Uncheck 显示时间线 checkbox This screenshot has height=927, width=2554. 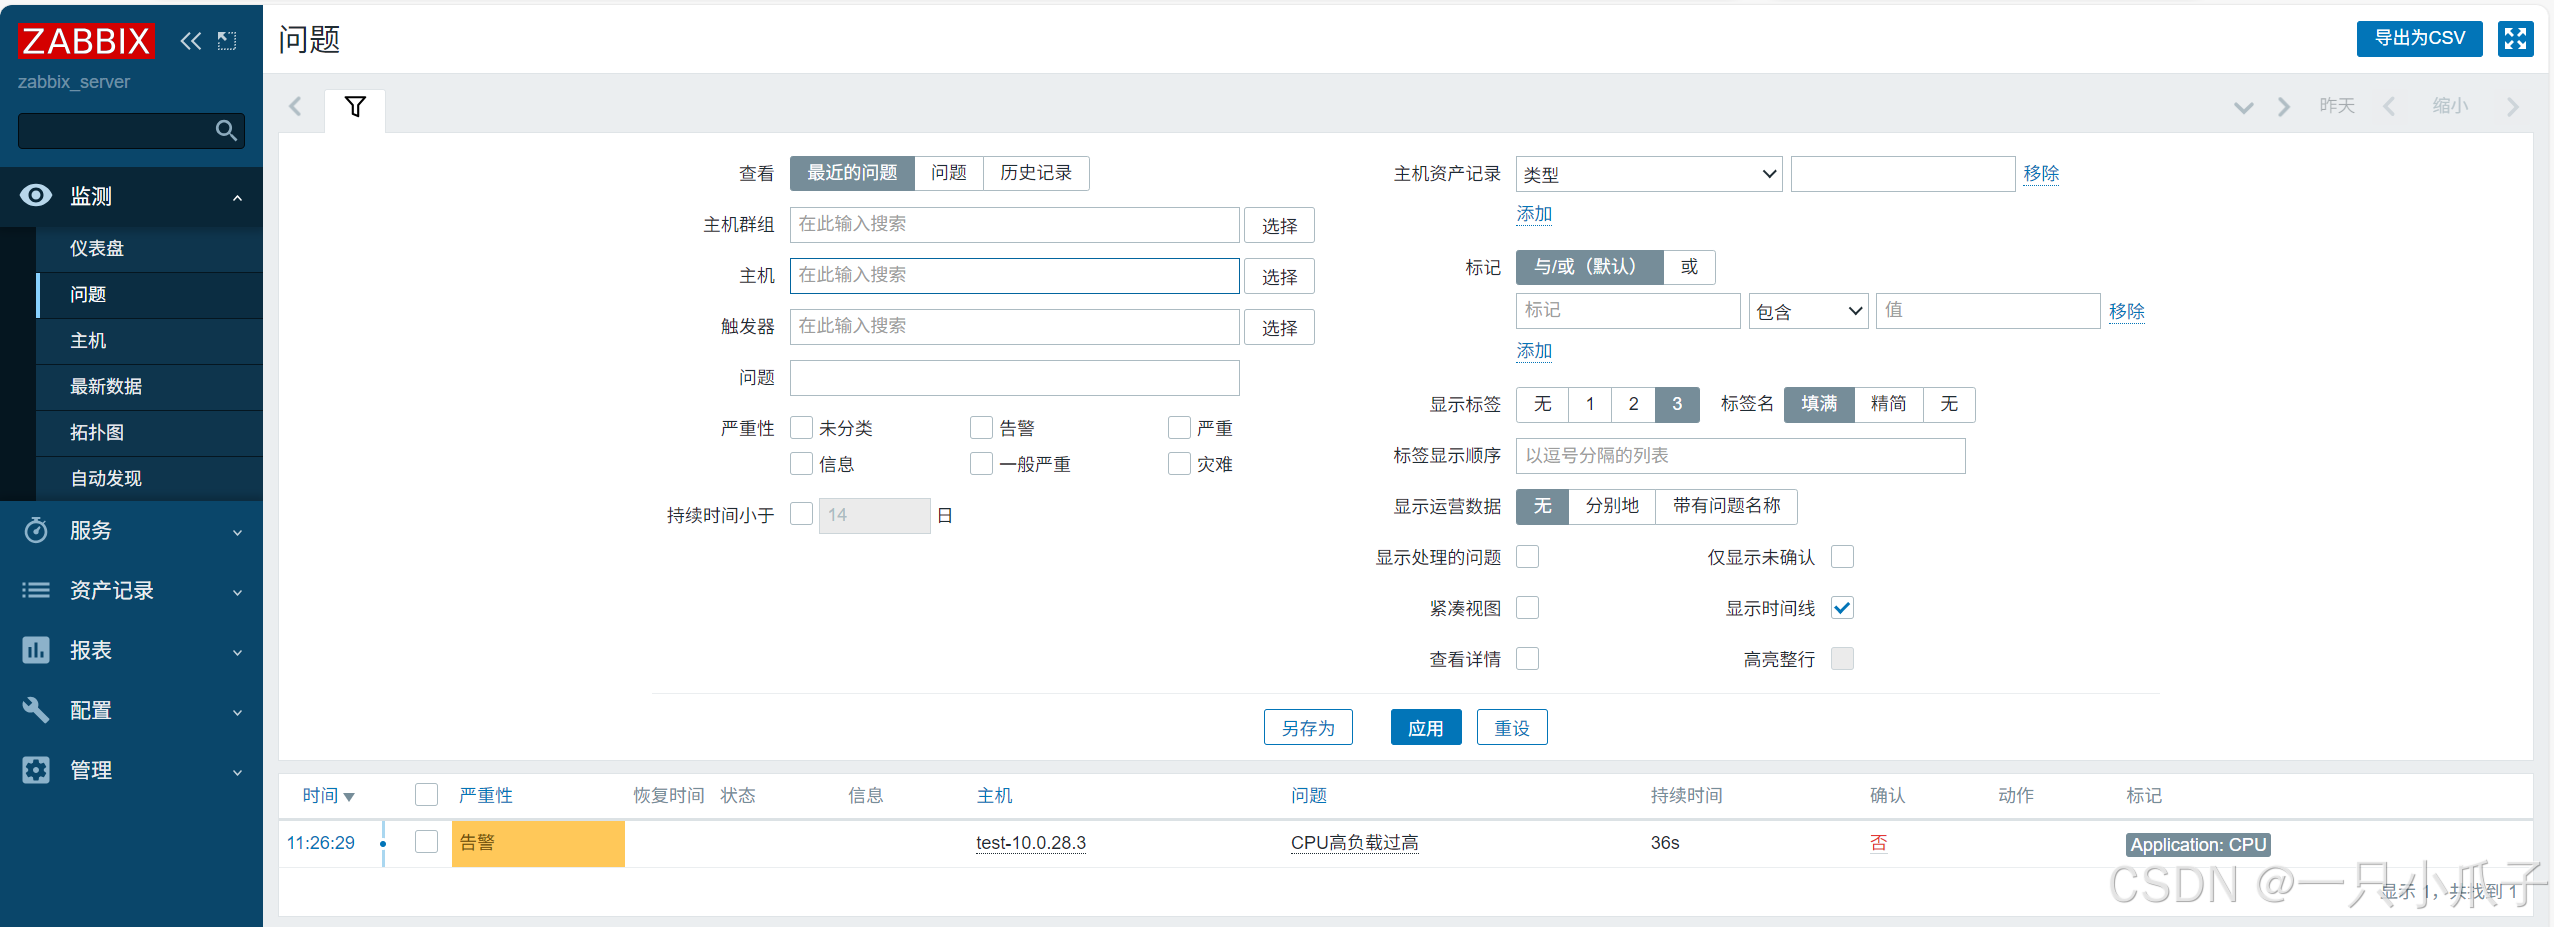pyautogui.click(x=1842, y=607)
